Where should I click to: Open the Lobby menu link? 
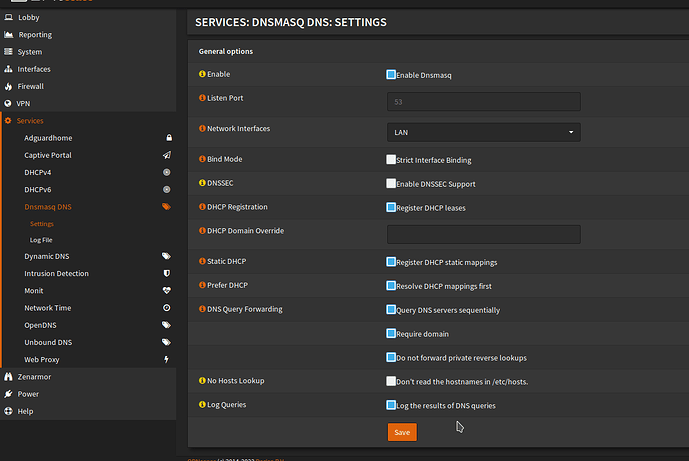click(29, 17)
